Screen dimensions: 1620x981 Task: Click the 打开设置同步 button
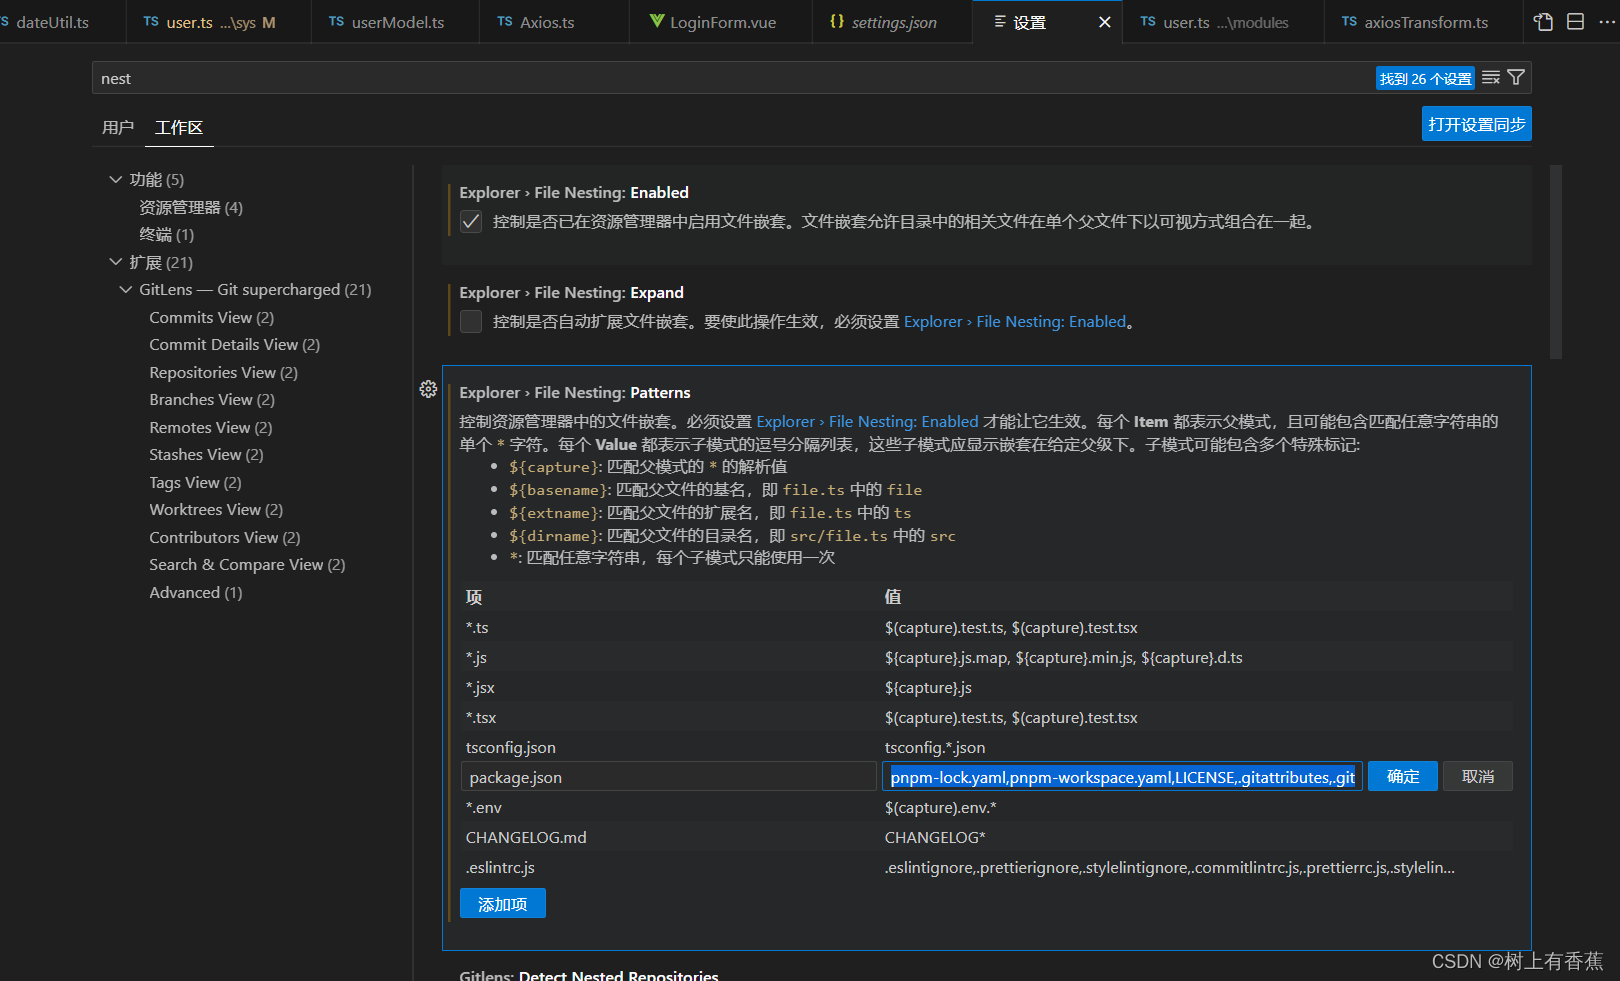coord(1476,123)
